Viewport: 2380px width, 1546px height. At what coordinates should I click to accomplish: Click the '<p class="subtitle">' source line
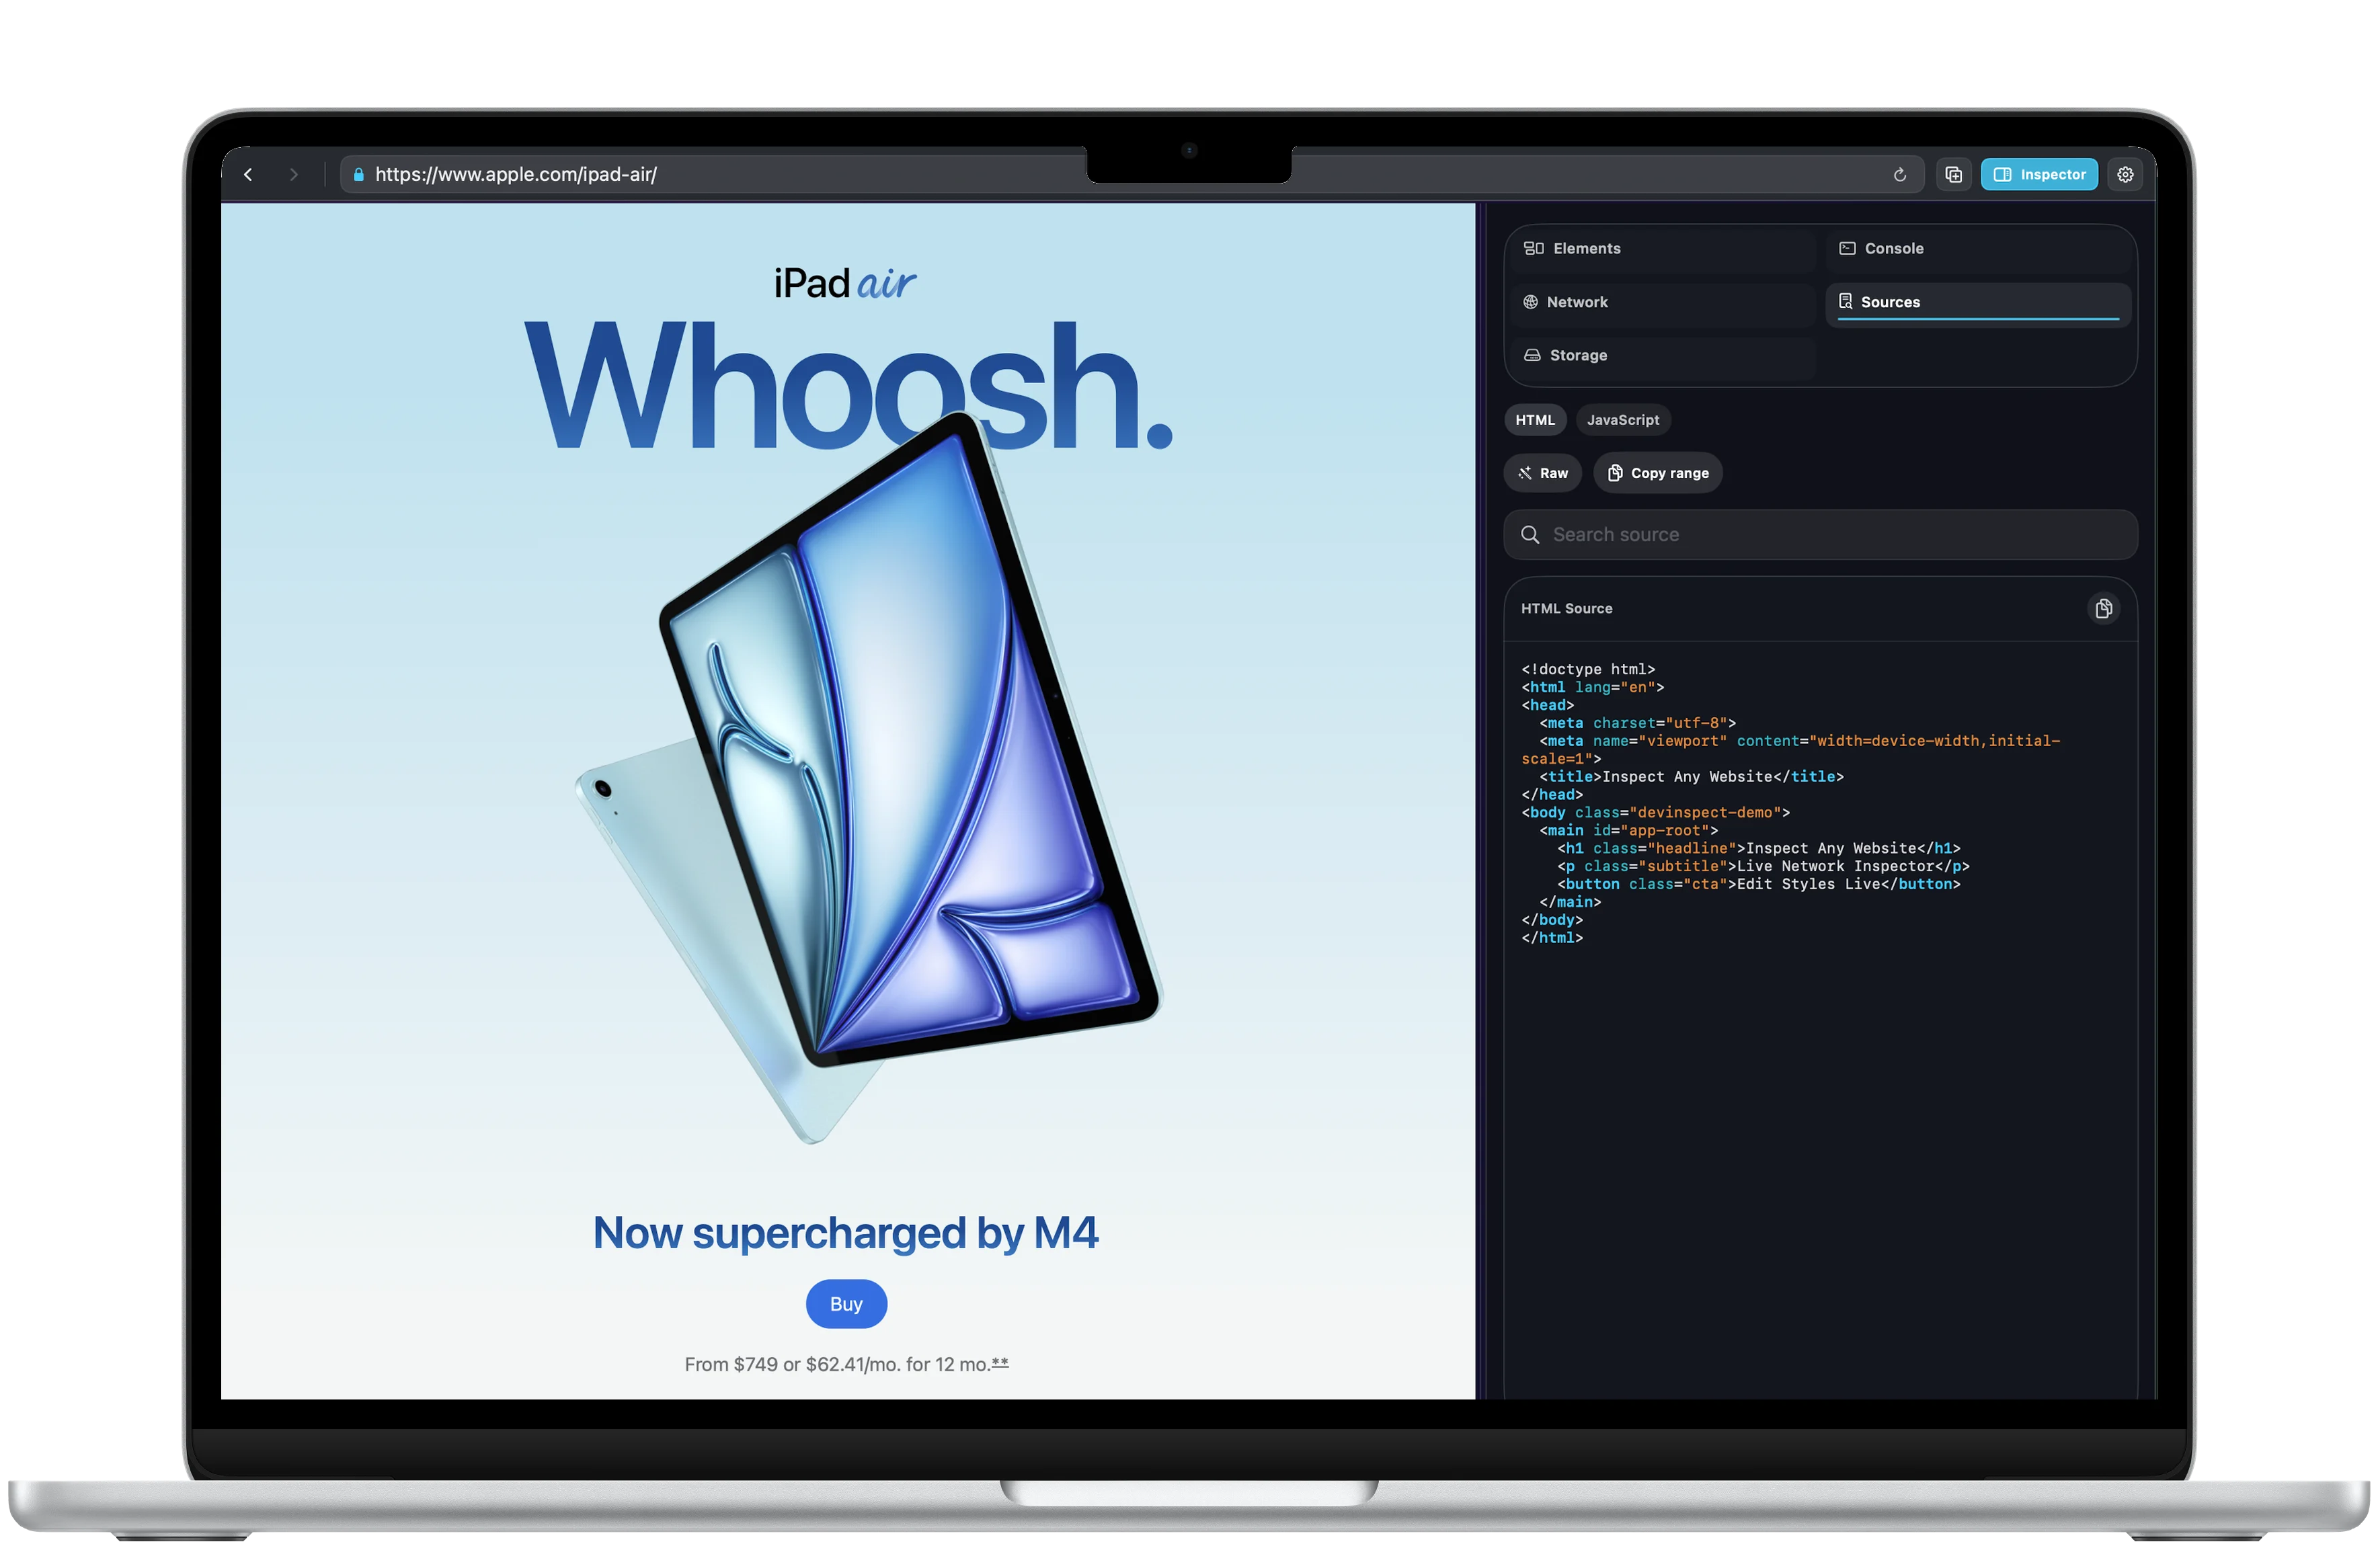click(1764, 867)
